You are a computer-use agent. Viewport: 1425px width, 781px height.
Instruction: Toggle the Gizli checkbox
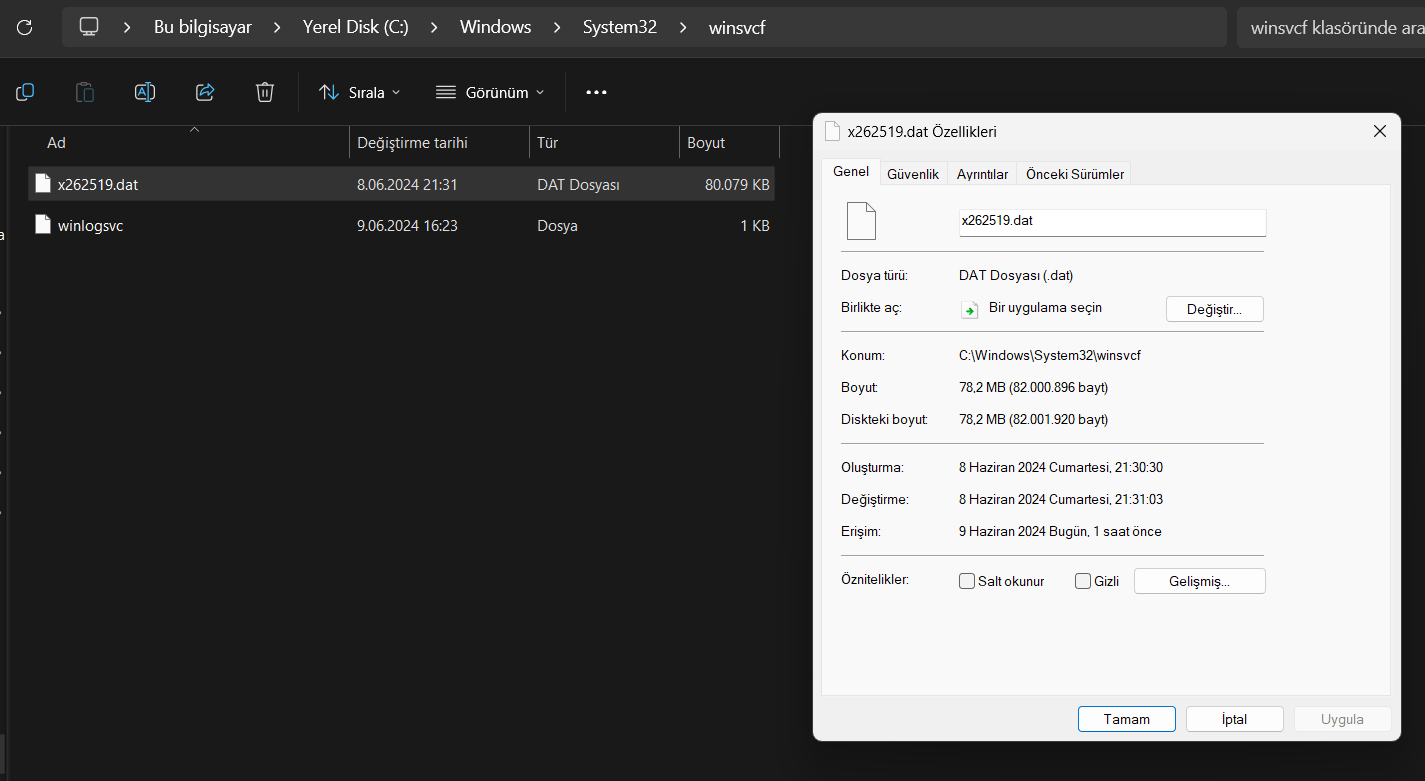click(x=1083, y=581)
